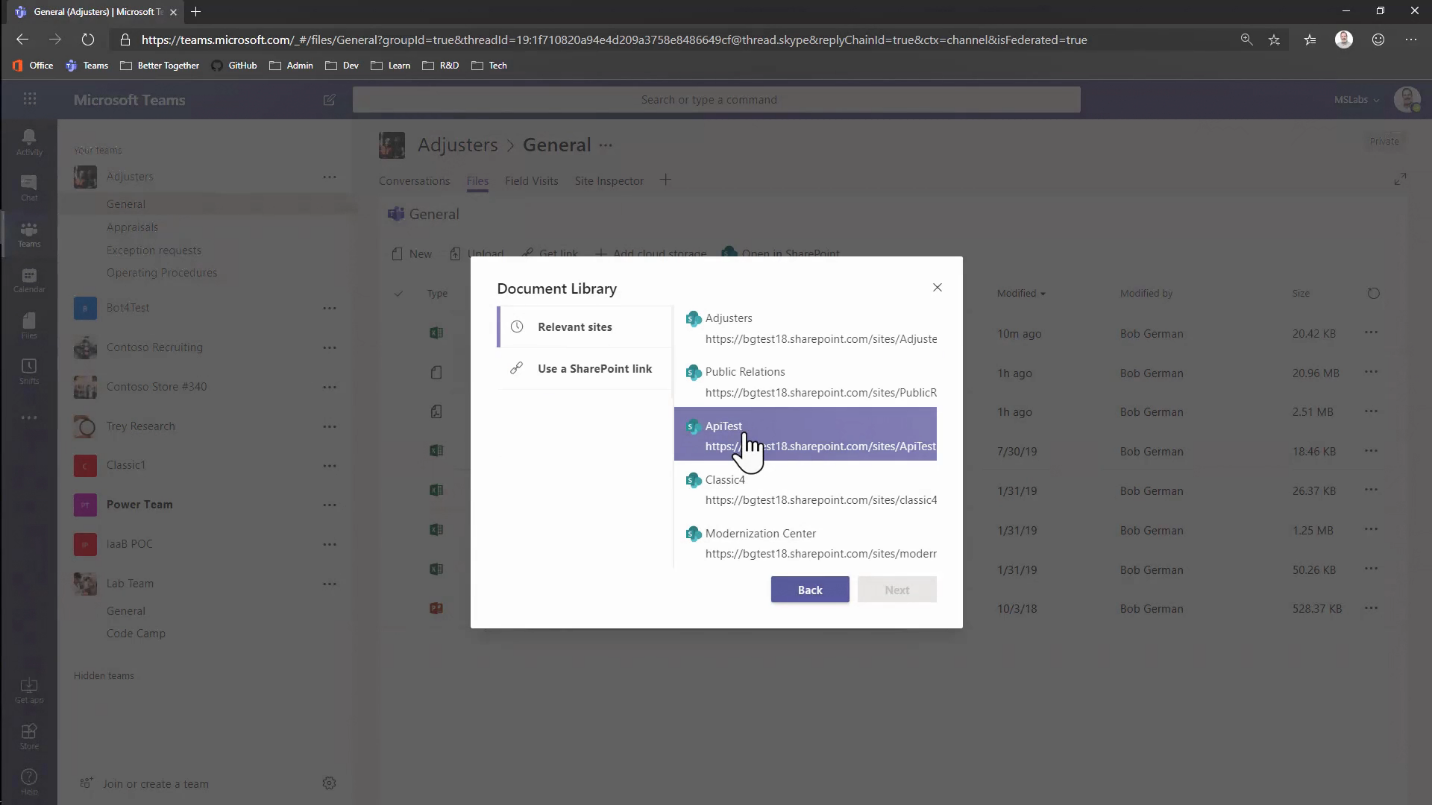The width and height of the screenshot is (1432, 805).
Task: Open IaaB POC team more options
Action: point(329,545)
